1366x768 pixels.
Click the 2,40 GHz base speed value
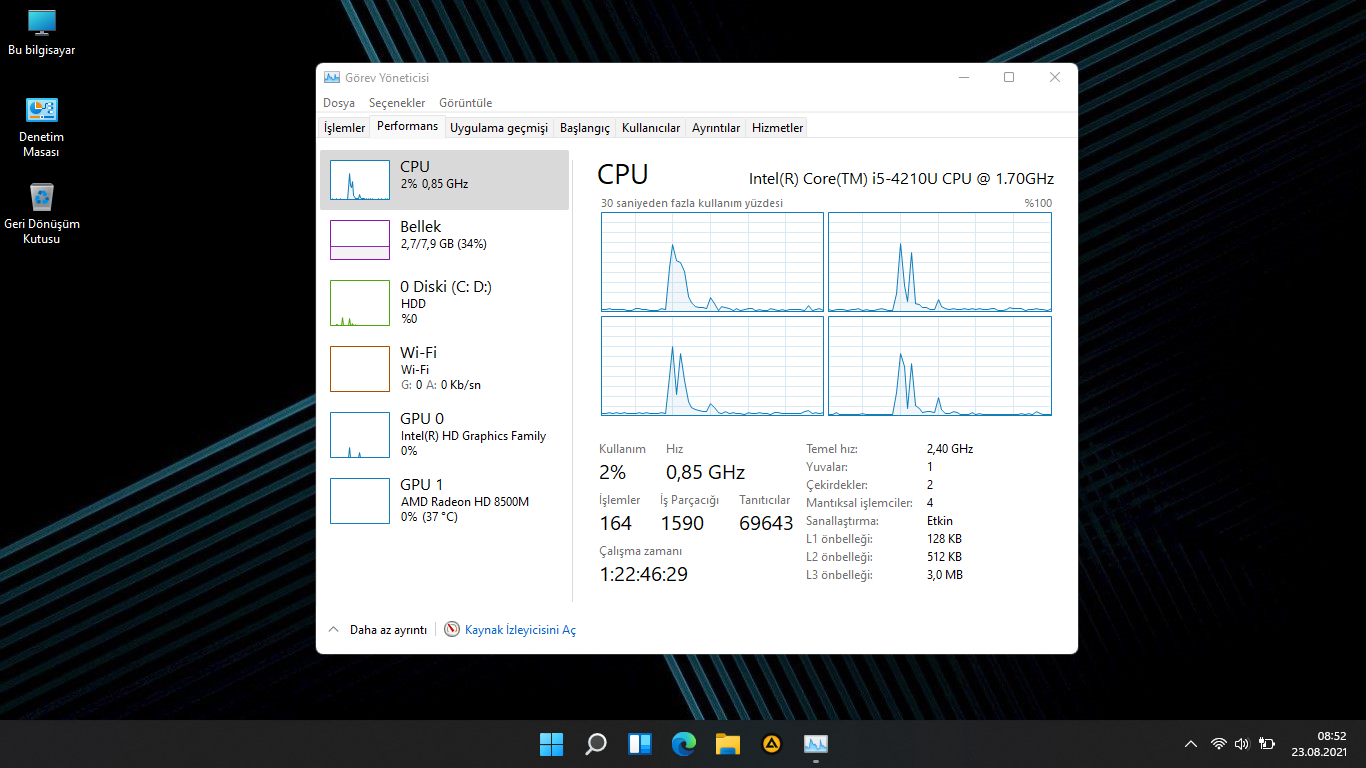pyautogui.click(x=950, y=449)
